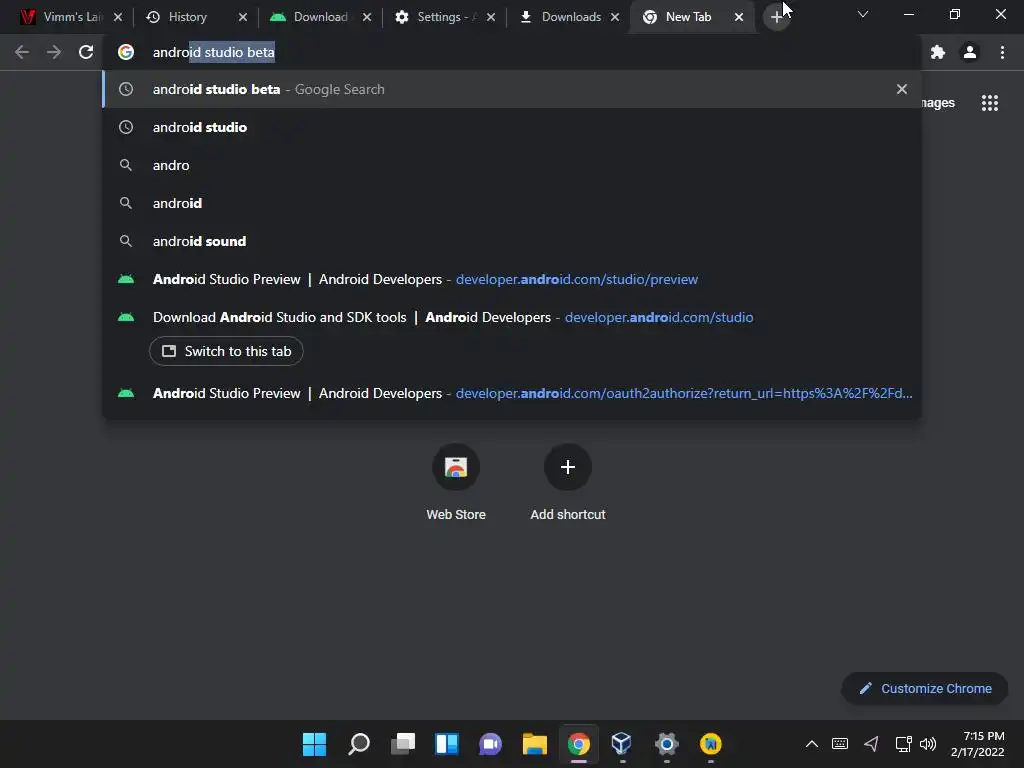Choose the 'android studio' history suggestion

[x=512, y=127]
